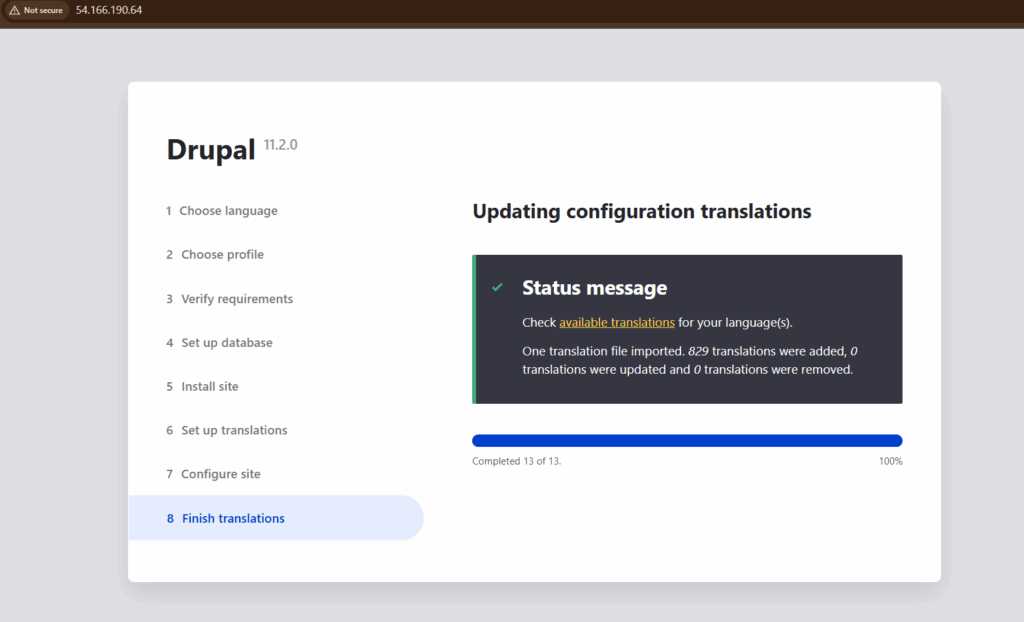1024x622 pixels.
Task: Click the 100% progress label
Action: [x=890, y=461]
